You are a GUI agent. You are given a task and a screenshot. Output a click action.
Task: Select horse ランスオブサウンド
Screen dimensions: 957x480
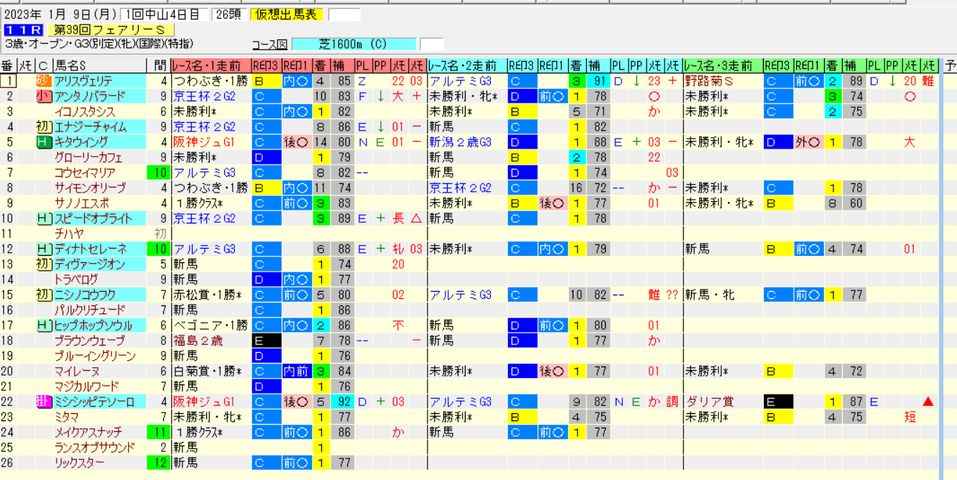click(x=99, y=447)
